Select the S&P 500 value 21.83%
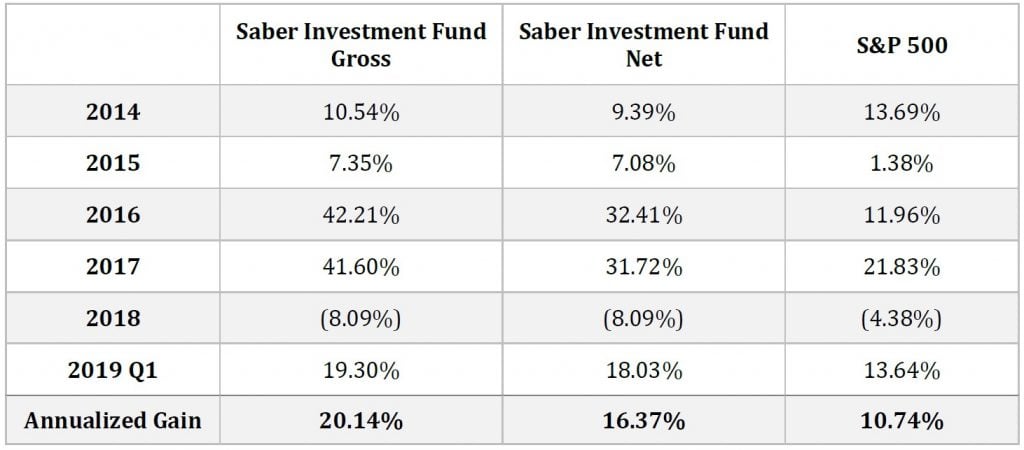This screenshot has width=1024, height=450. coord(903,267)
